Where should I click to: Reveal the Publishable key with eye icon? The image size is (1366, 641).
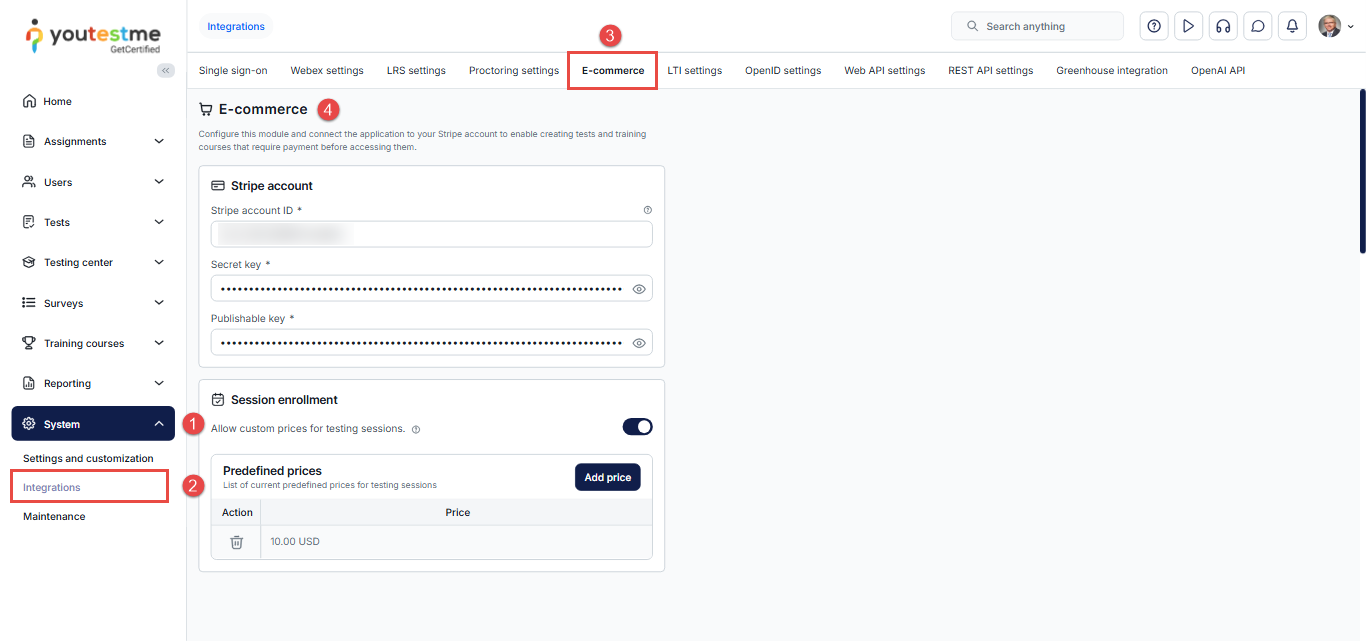[x=640, y=343]
